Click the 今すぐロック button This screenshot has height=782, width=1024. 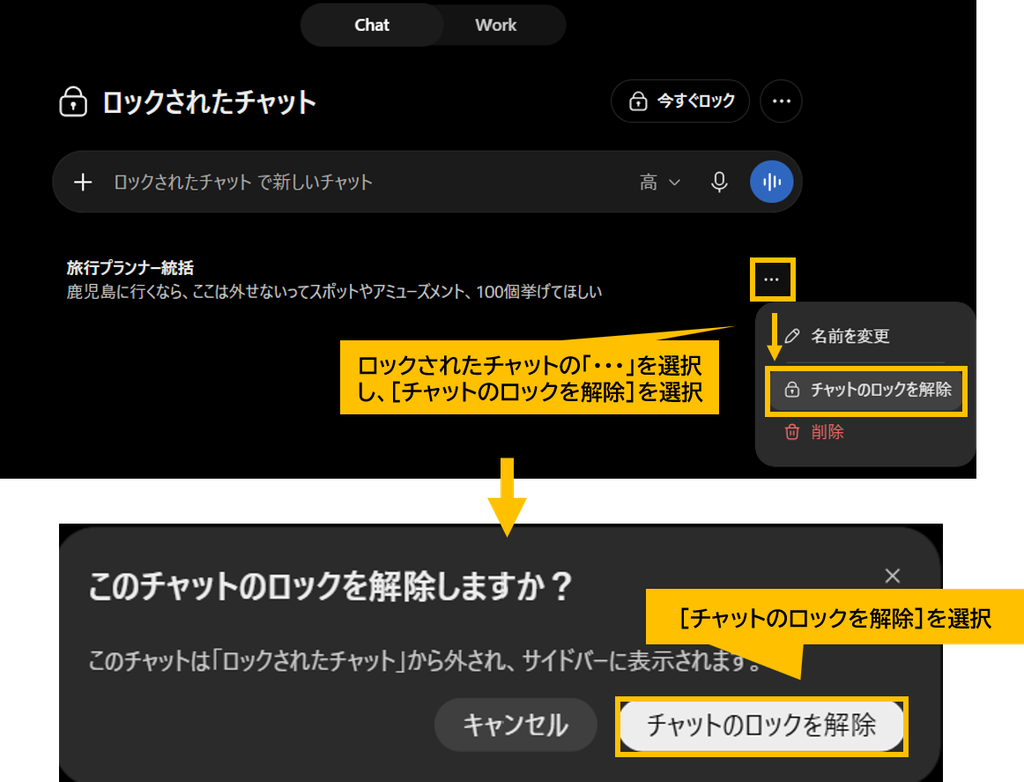pyautogui.click(x=680, y=101)
